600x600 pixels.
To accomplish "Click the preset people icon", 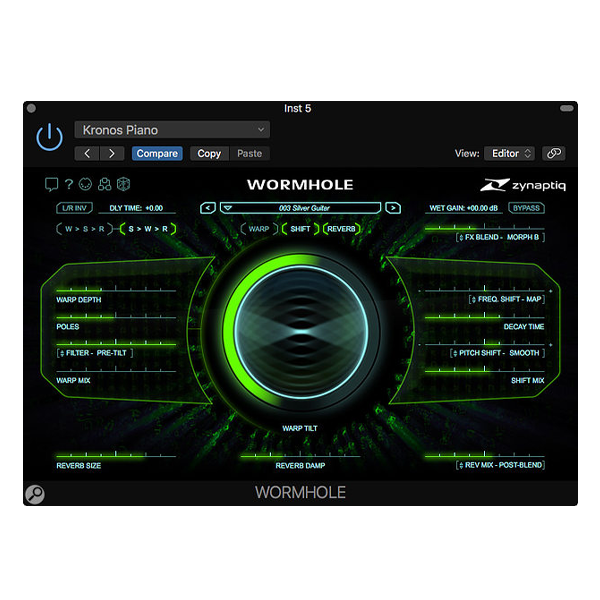I will [104, 184].
